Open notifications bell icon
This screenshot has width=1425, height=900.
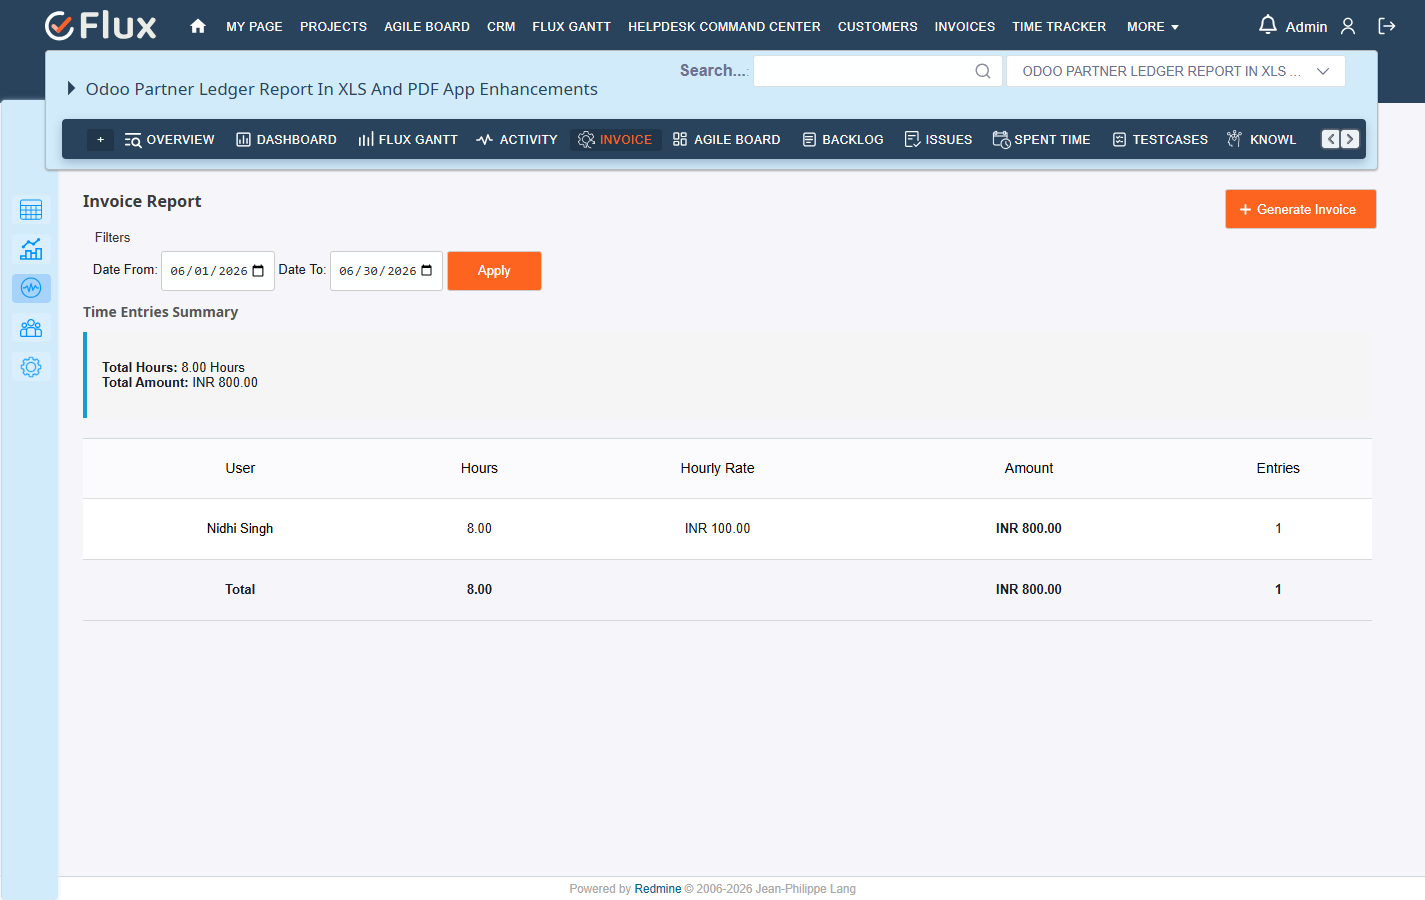coord(1267,25)
